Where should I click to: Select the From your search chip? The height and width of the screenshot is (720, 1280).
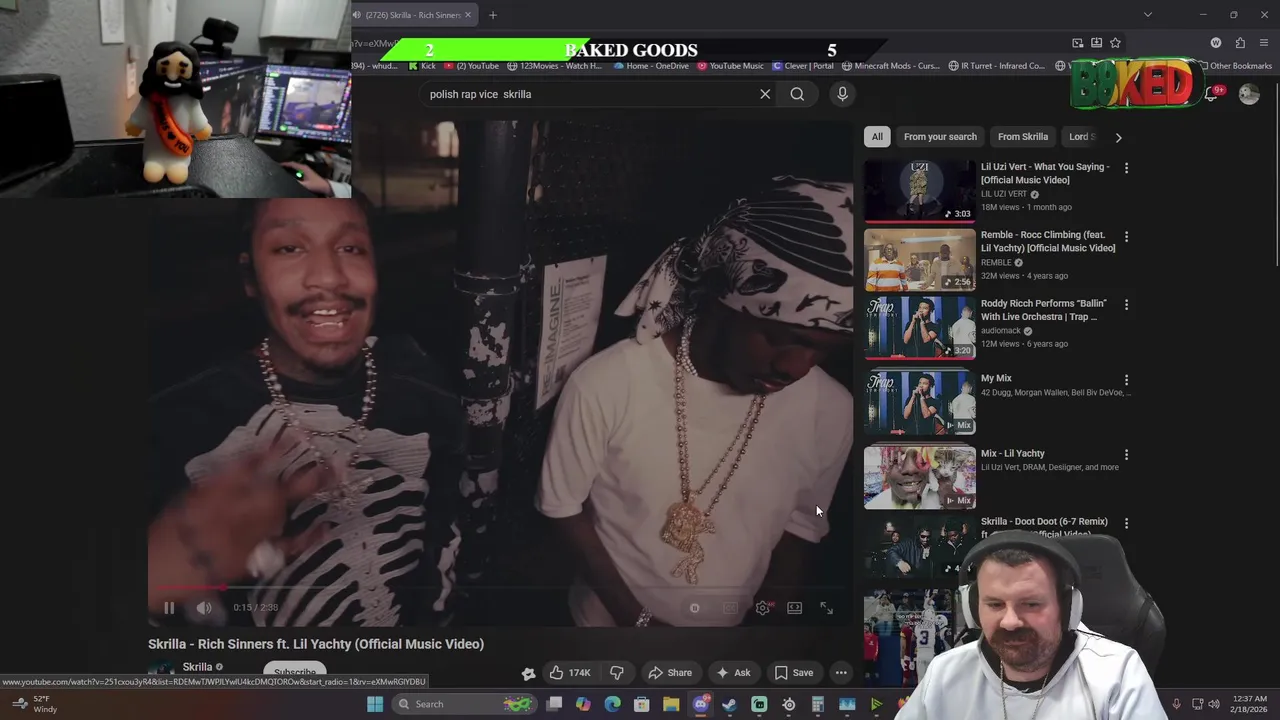940,137
